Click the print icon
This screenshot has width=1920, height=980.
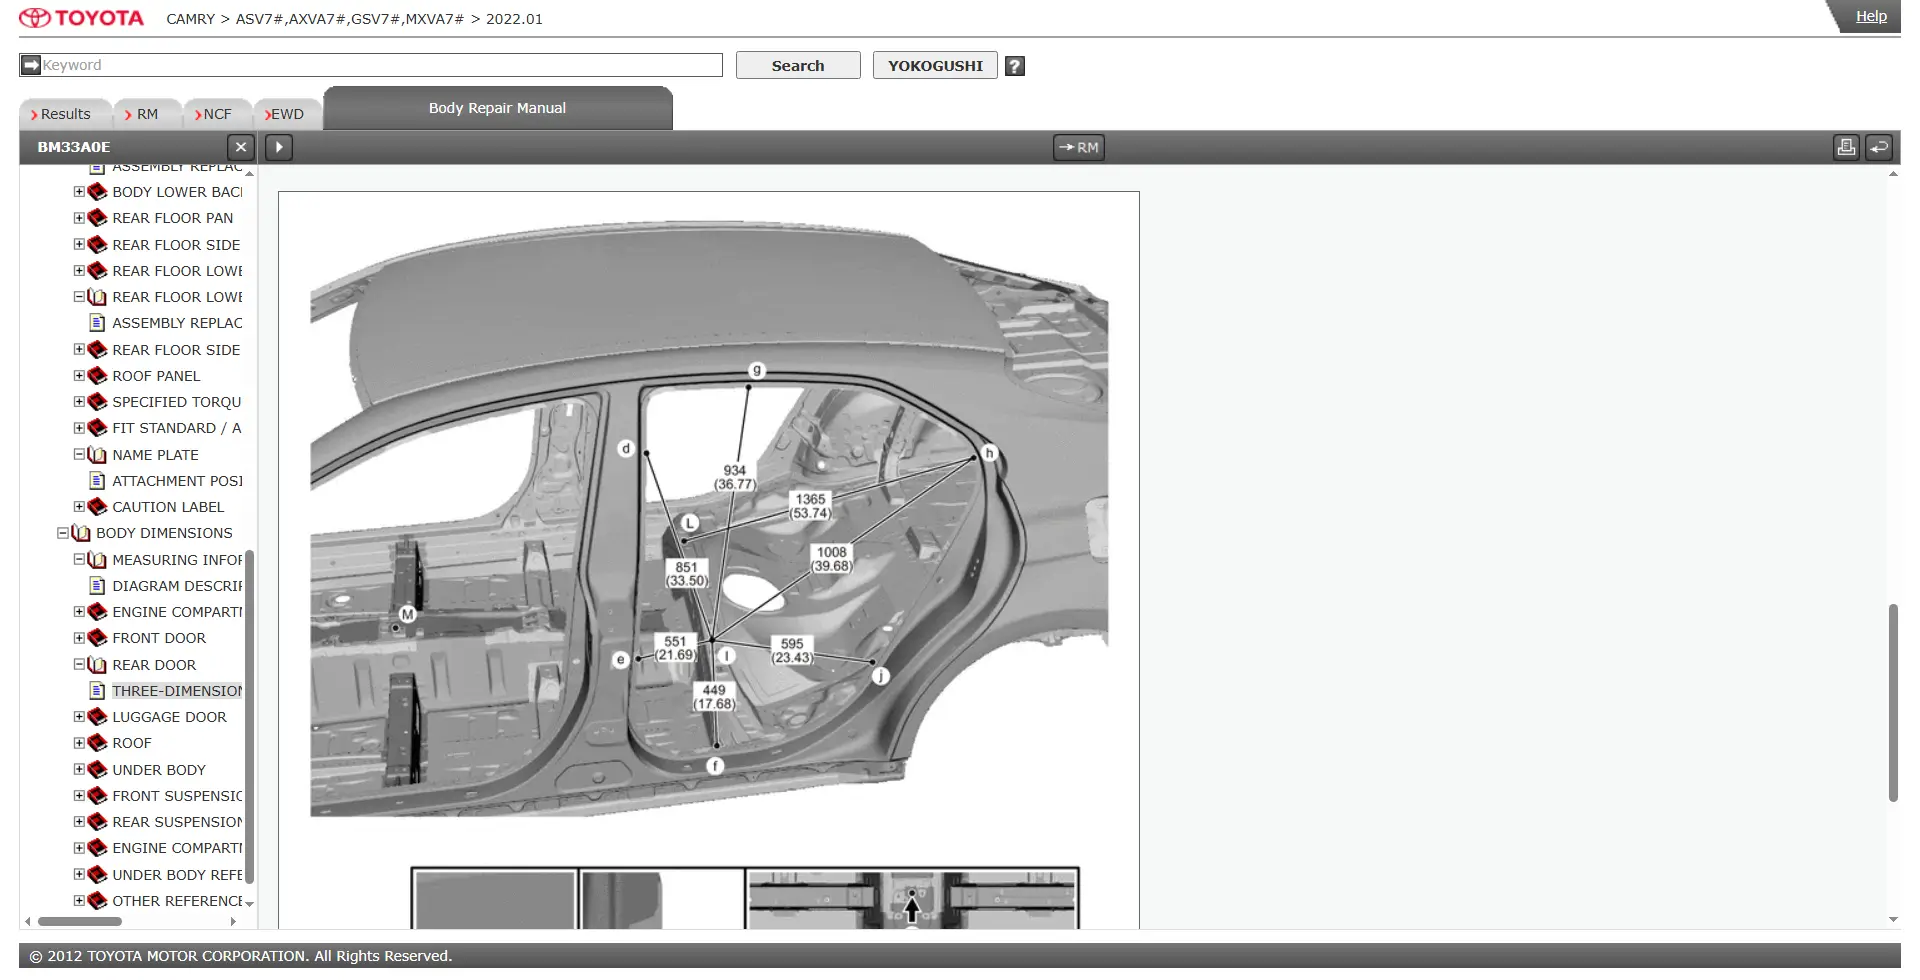(1846, 147)
